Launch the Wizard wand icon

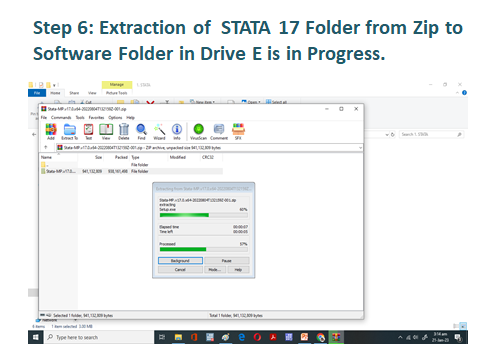point(159,131)
